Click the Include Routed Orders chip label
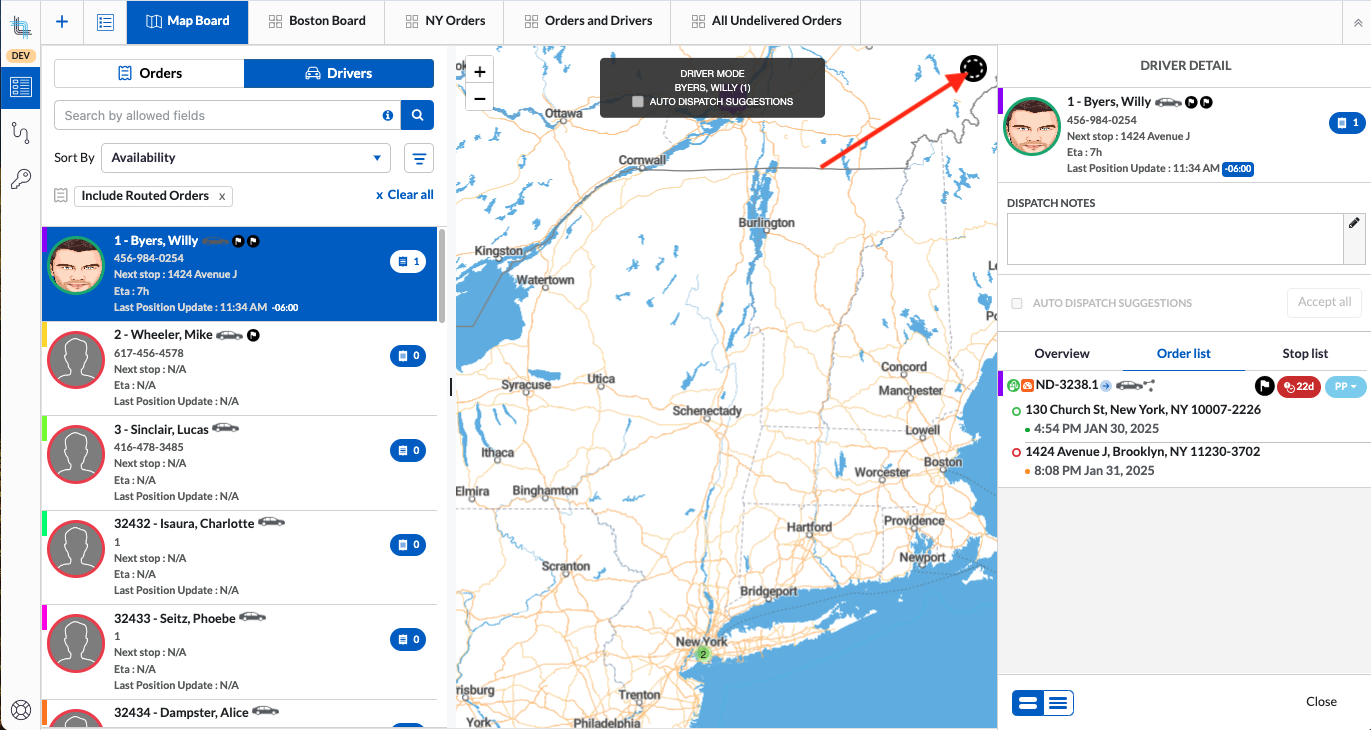The image size is (1371, 730). tap(145, 196)
